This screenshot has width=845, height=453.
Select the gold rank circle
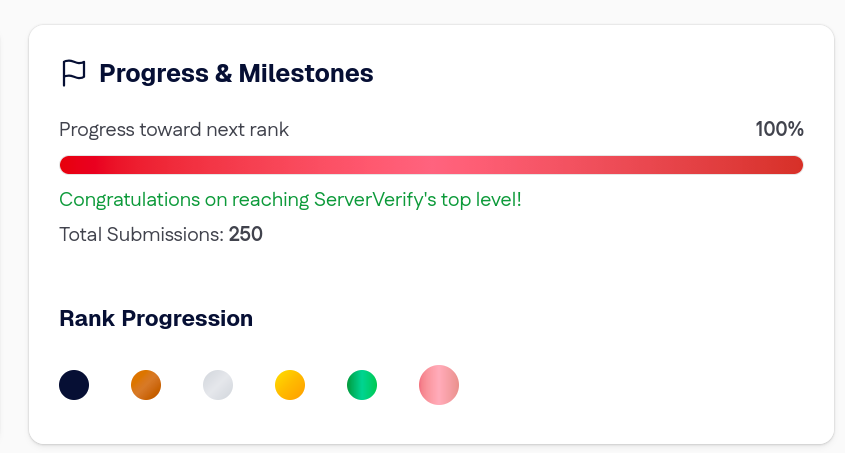click(290, 385)
